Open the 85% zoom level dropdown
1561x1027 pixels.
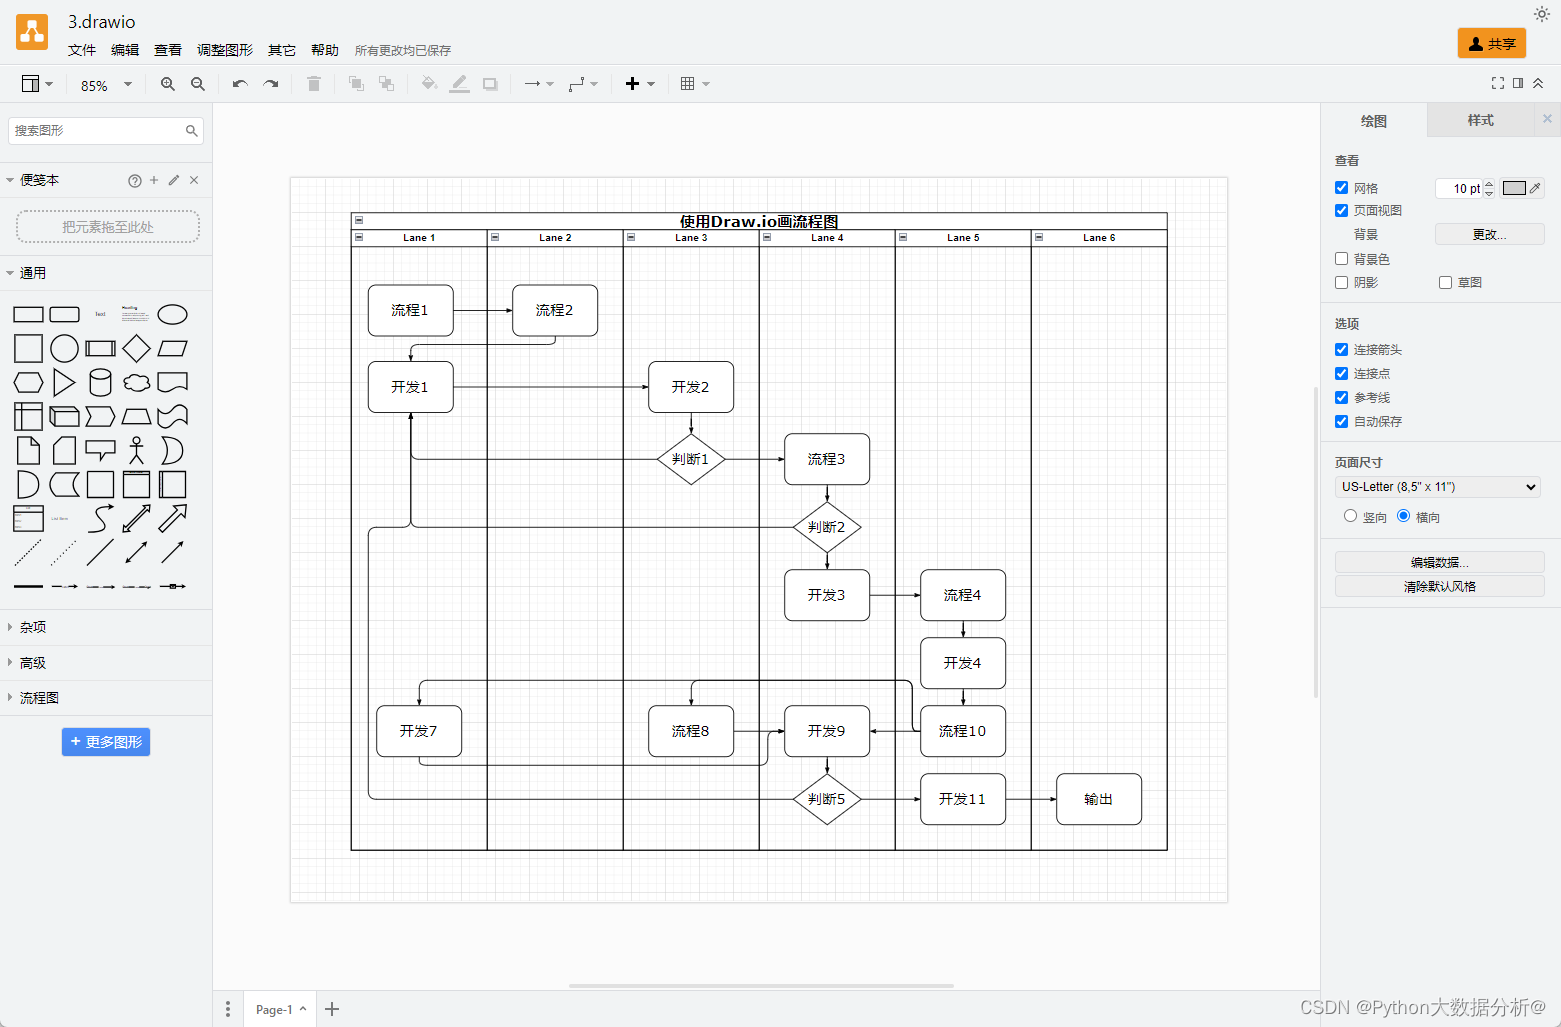click(x=105, y=85)
